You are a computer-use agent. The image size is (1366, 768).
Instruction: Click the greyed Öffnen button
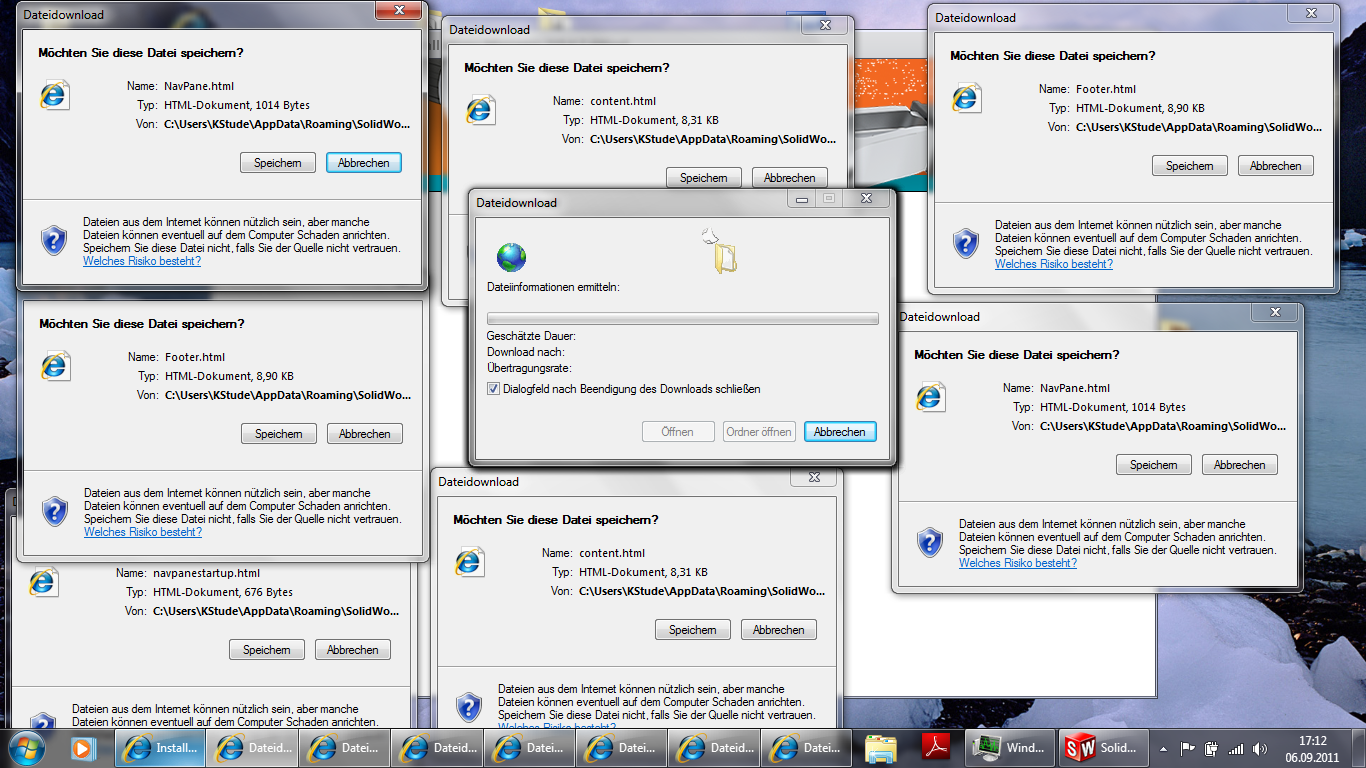677,432
